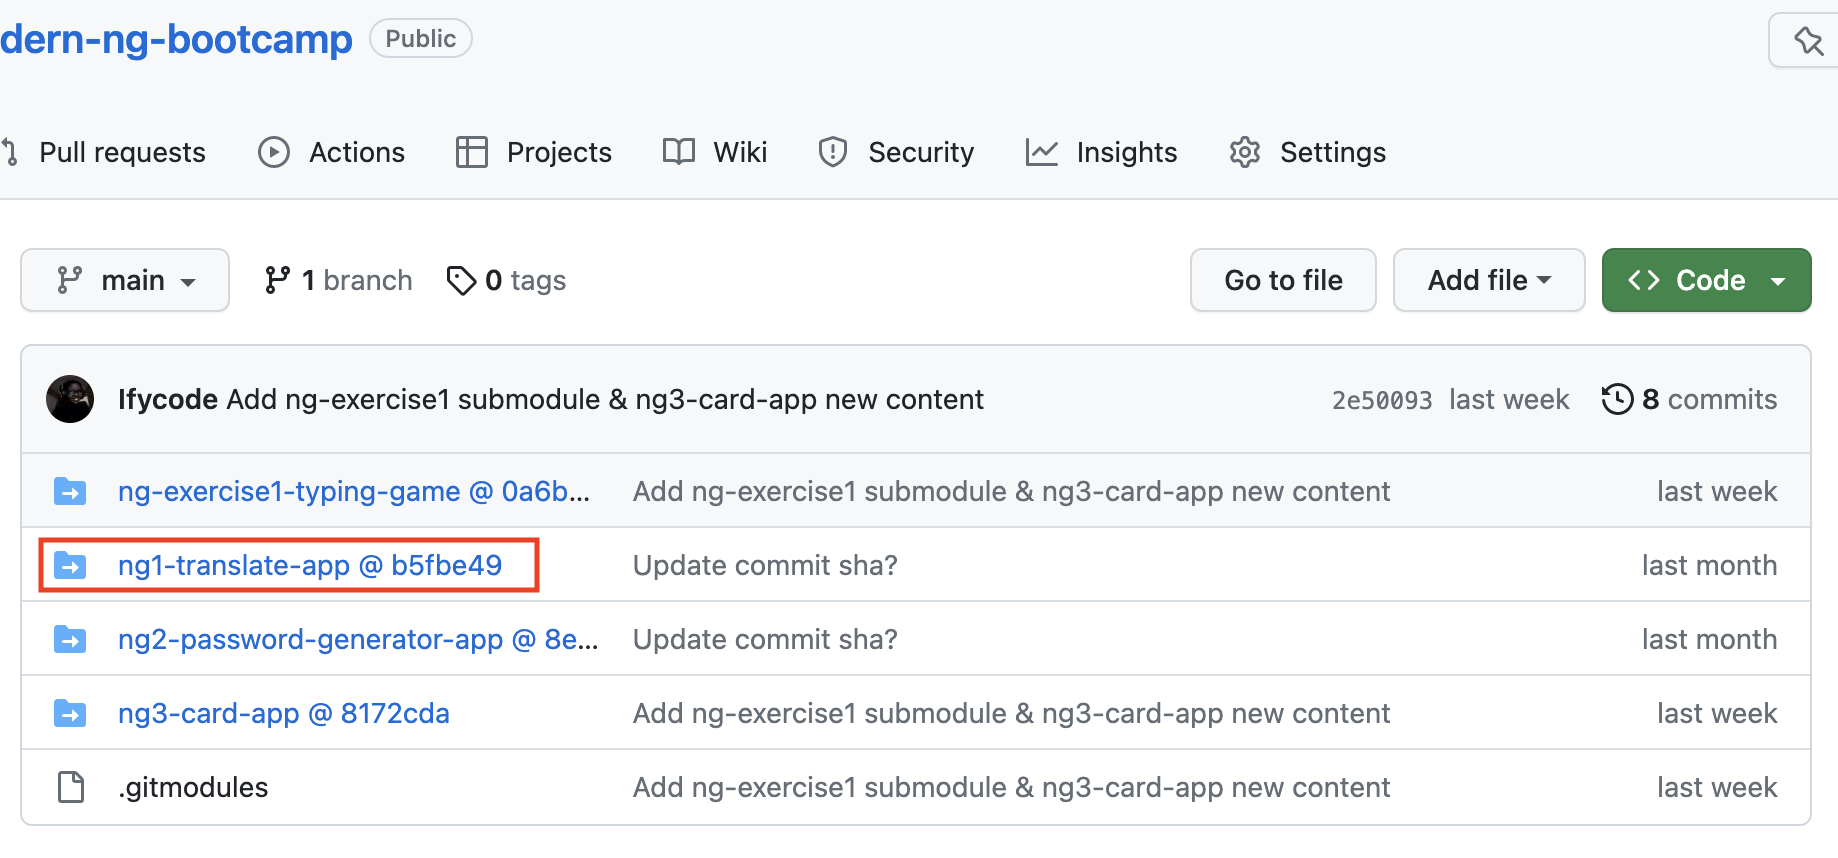Click the branch icon beside 1 branch

pyautogui.click(x=277, y=281)
